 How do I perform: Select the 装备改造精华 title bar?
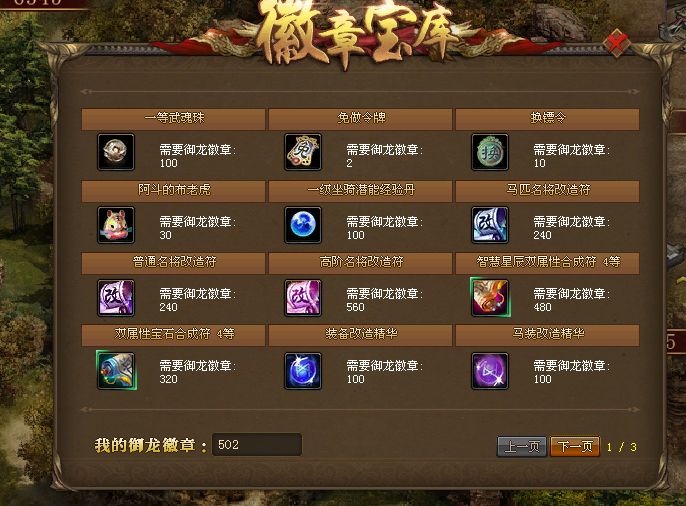[360, 335]
